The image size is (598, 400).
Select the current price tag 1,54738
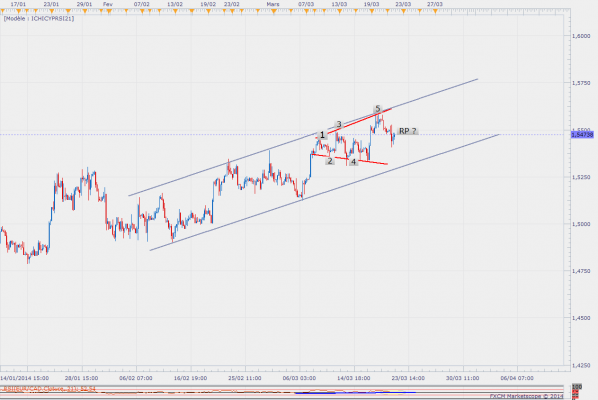582,135
